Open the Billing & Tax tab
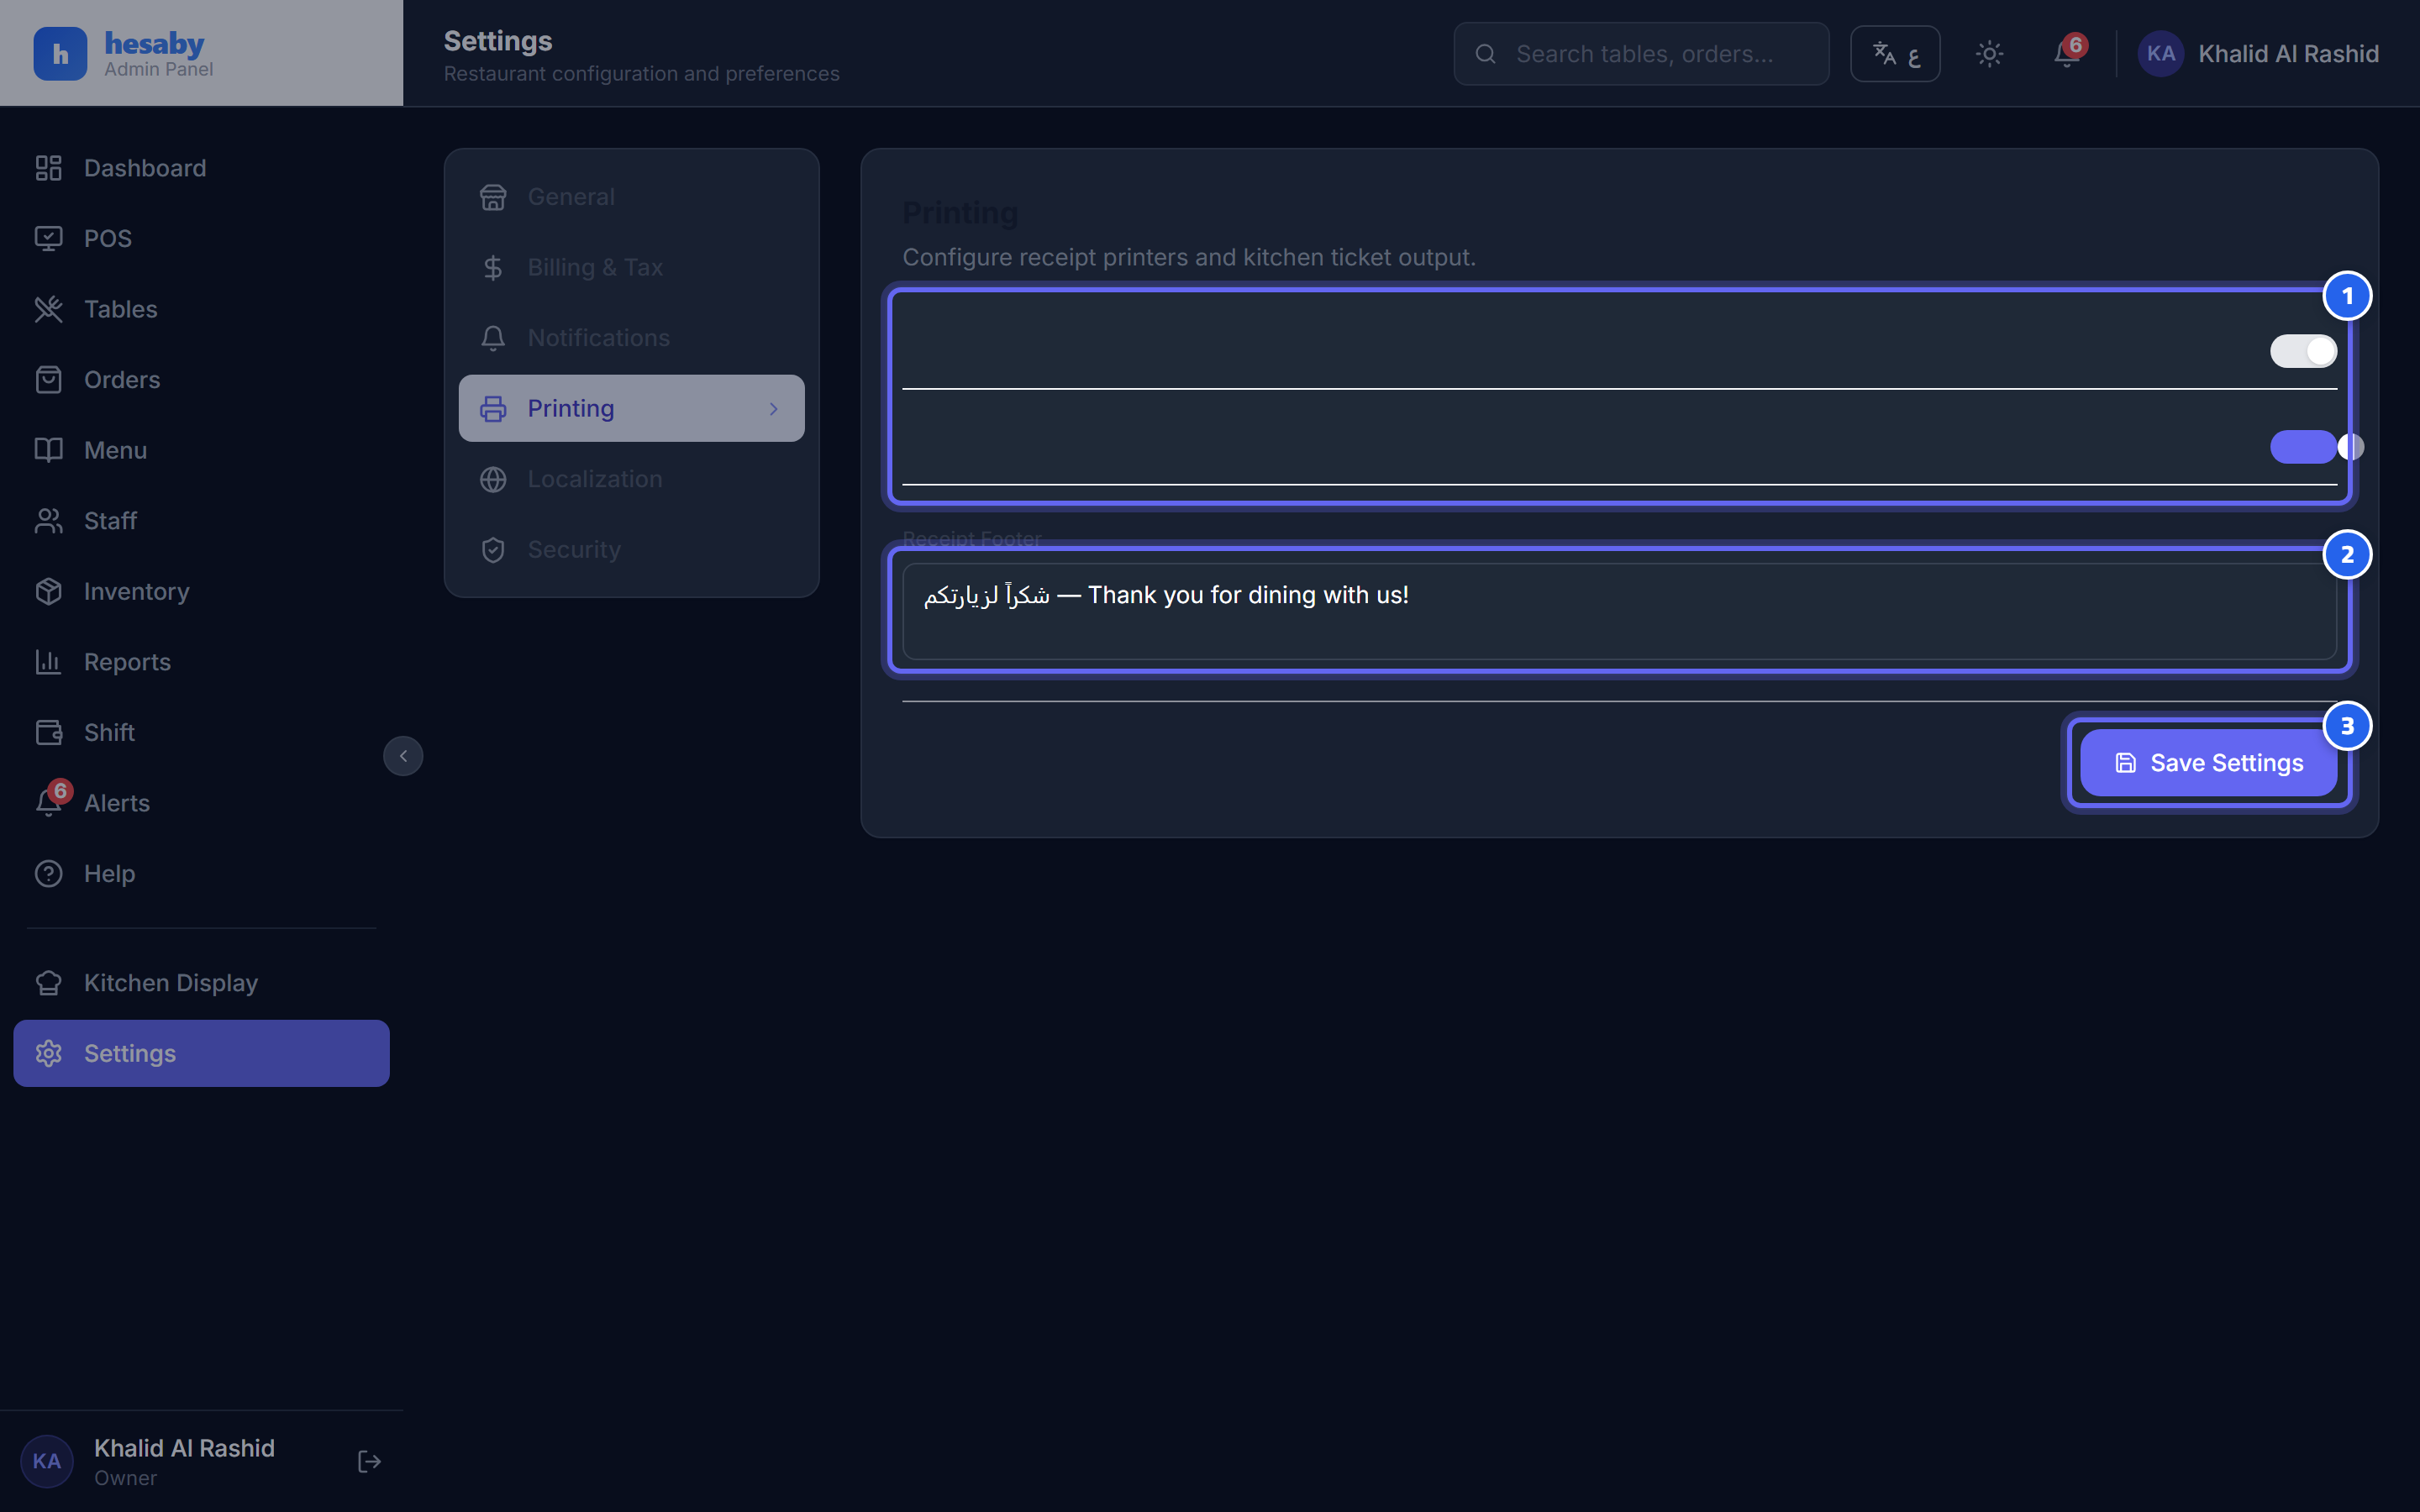This screenshot has width=2420, height=1512. pos(631,267)
